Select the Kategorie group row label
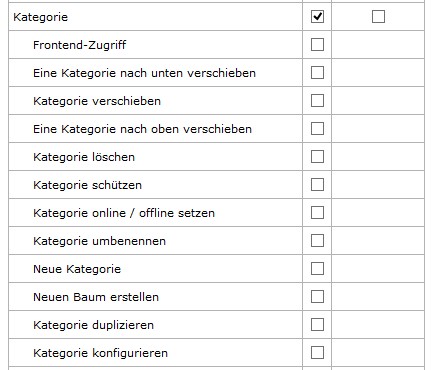 click(x=40, y=17)
